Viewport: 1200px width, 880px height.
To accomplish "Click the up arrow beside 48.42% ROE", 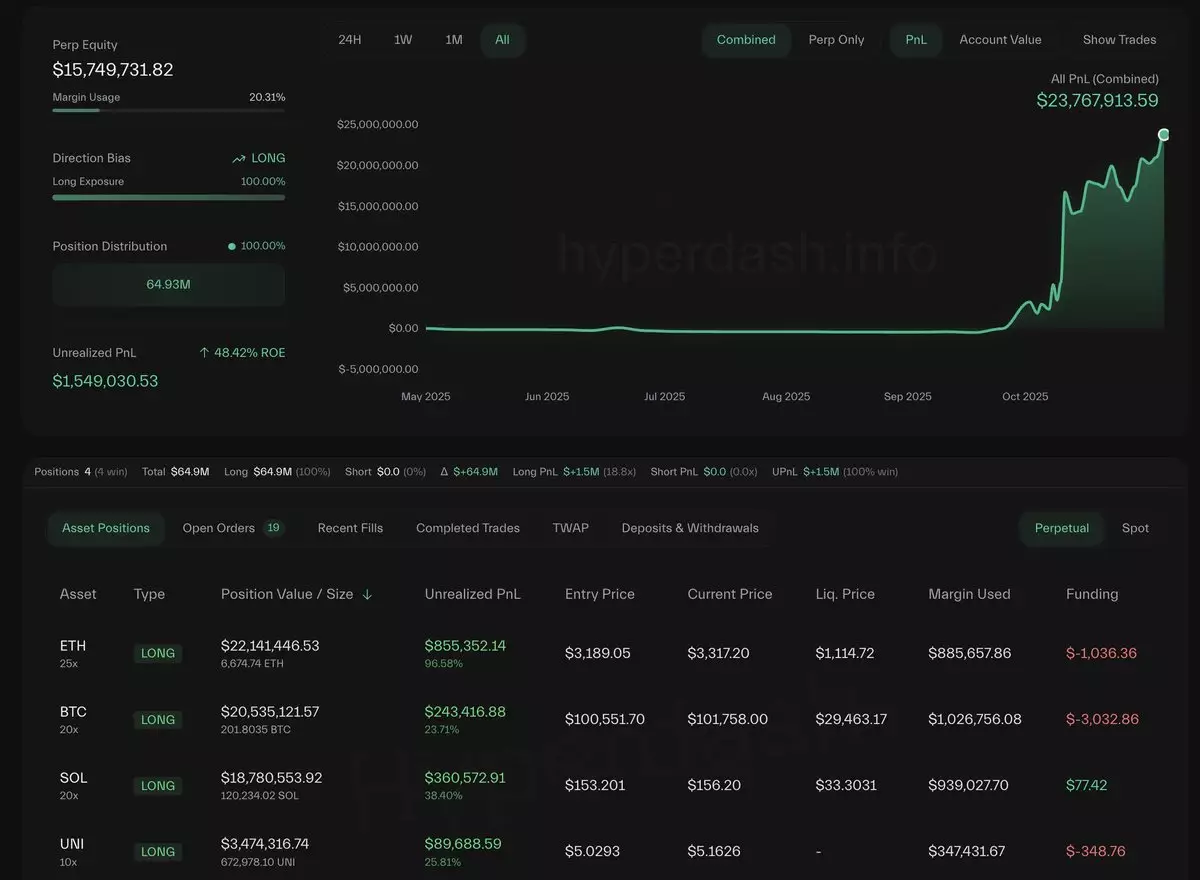I will tap(204, 353).
